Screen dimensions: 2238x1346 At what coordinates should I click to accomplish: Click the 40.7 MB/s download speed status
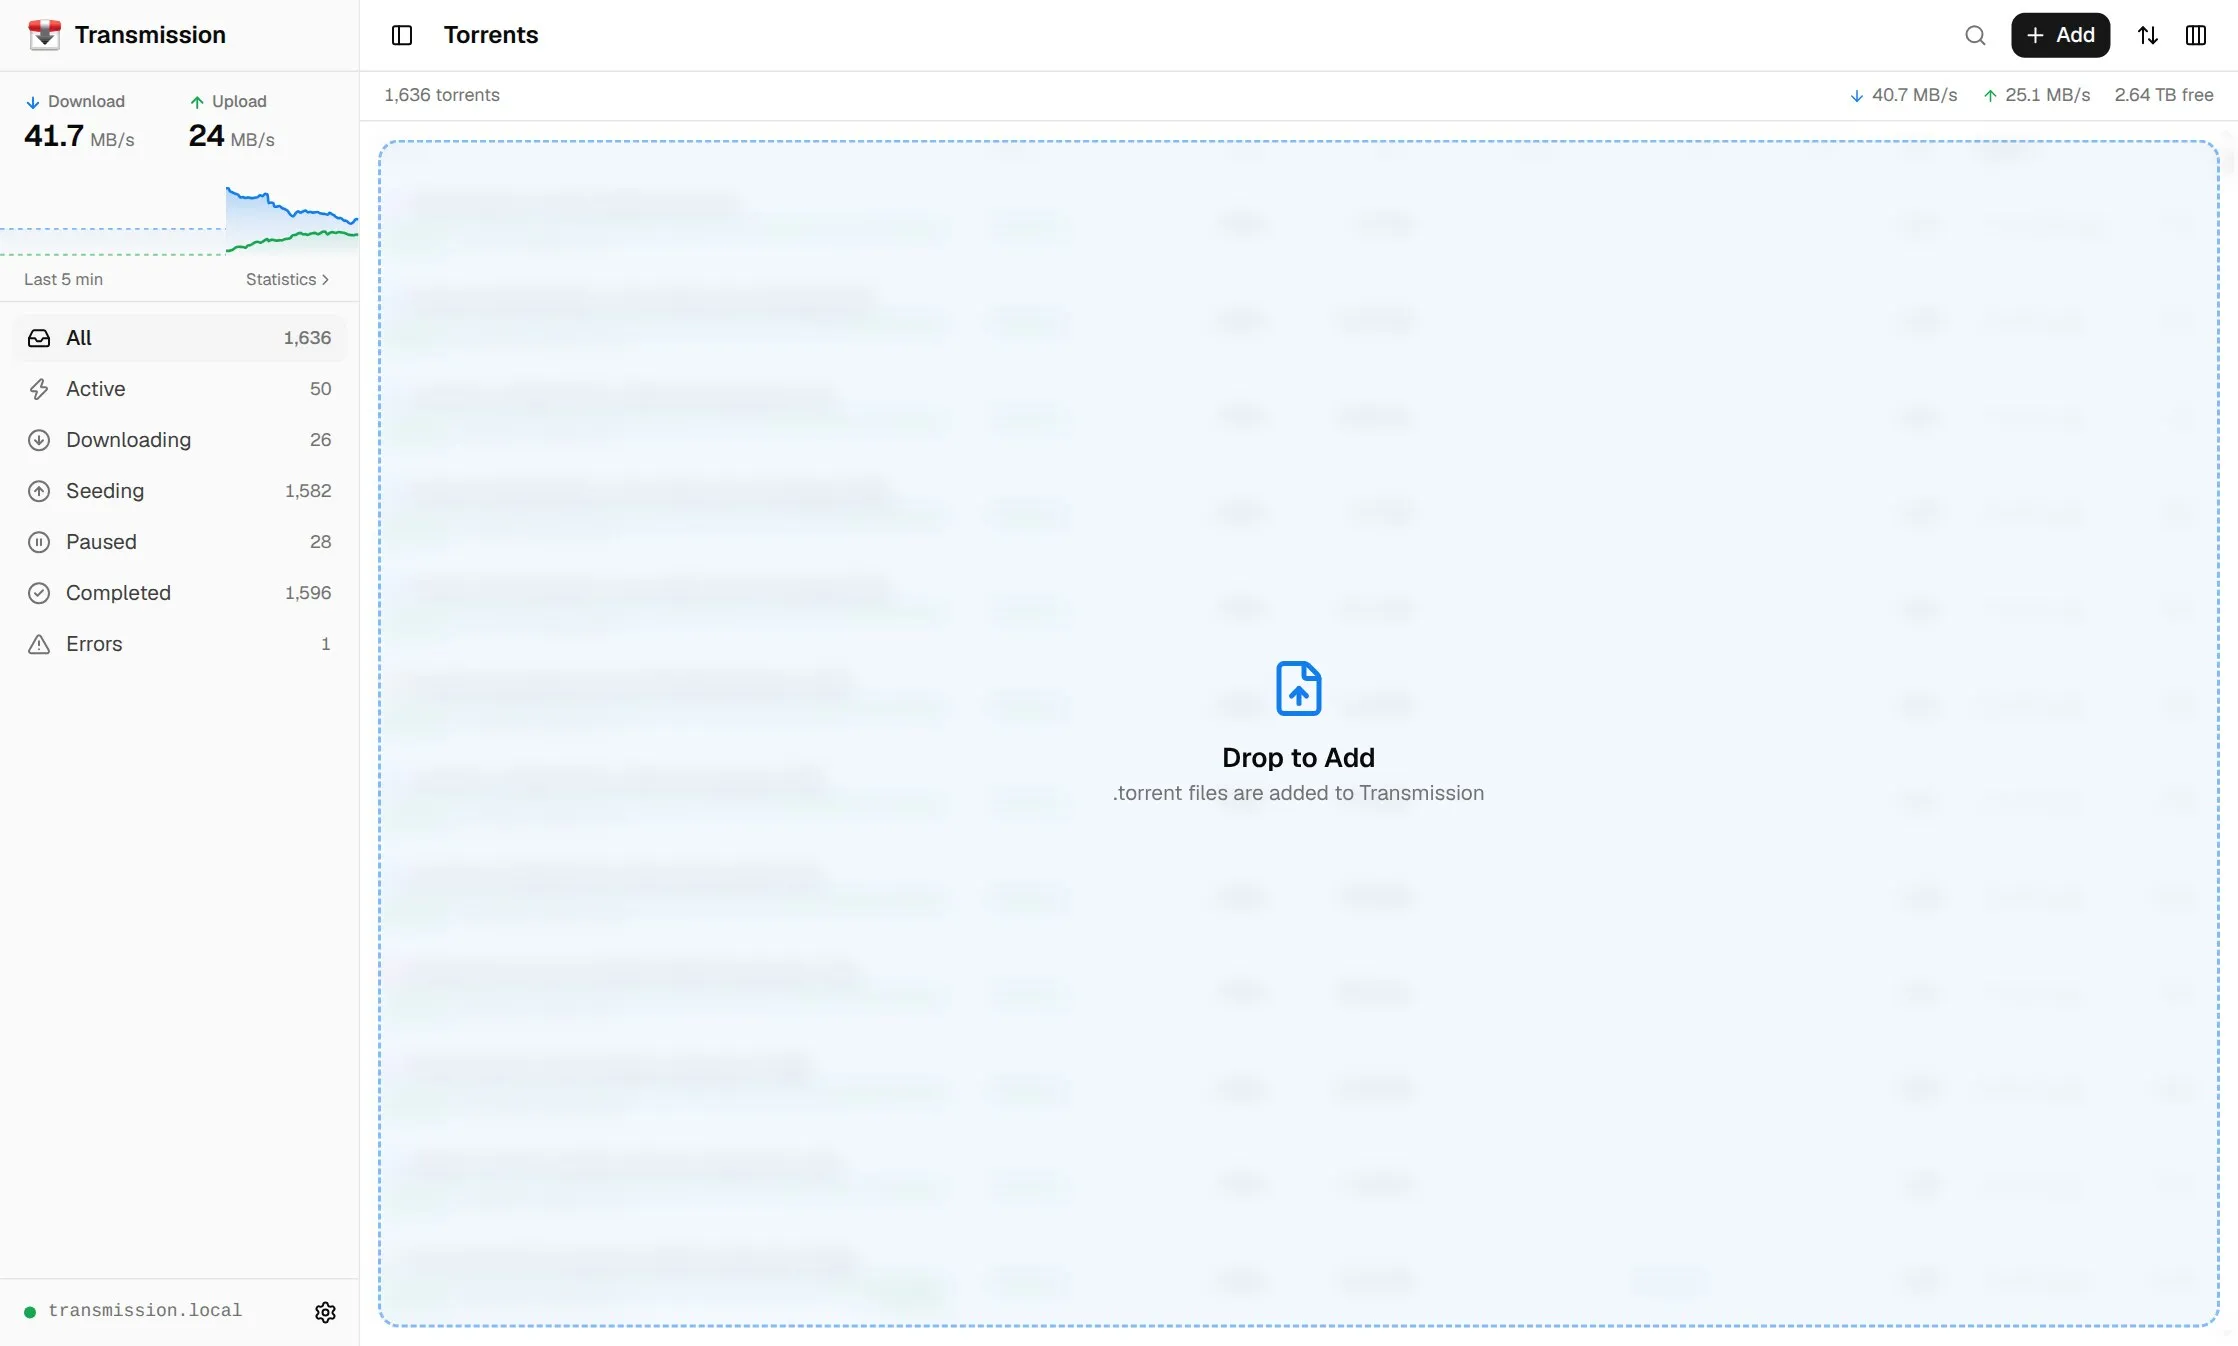pos(1903,95)
